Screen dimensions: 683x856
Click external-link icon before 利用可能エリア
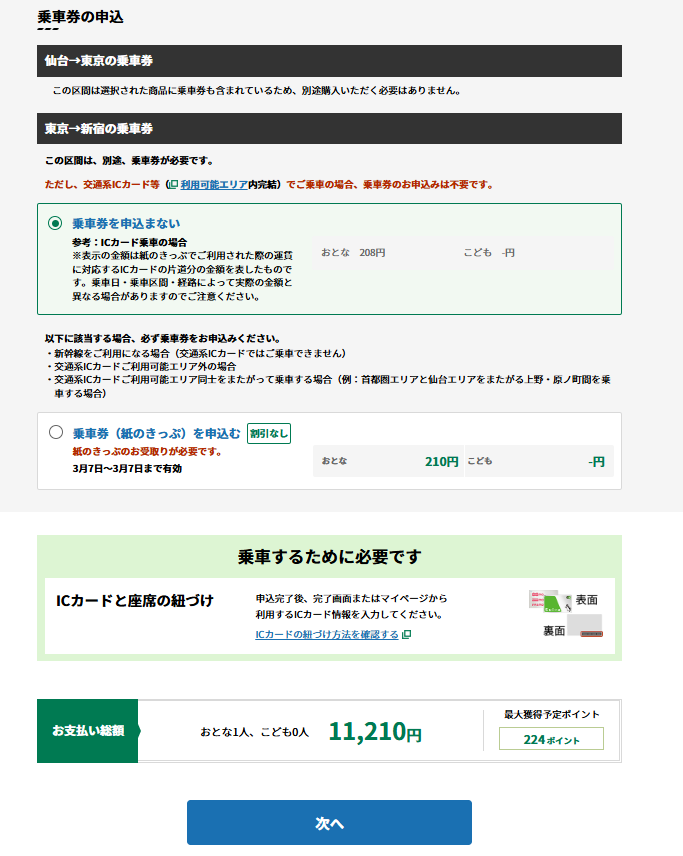pos(174,185)
